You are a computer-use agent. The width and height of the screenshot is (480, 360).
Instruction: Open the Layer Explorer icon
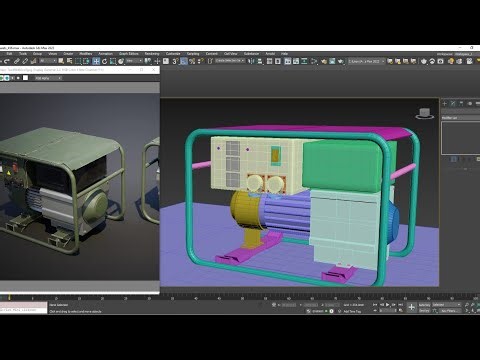(278, 61)
